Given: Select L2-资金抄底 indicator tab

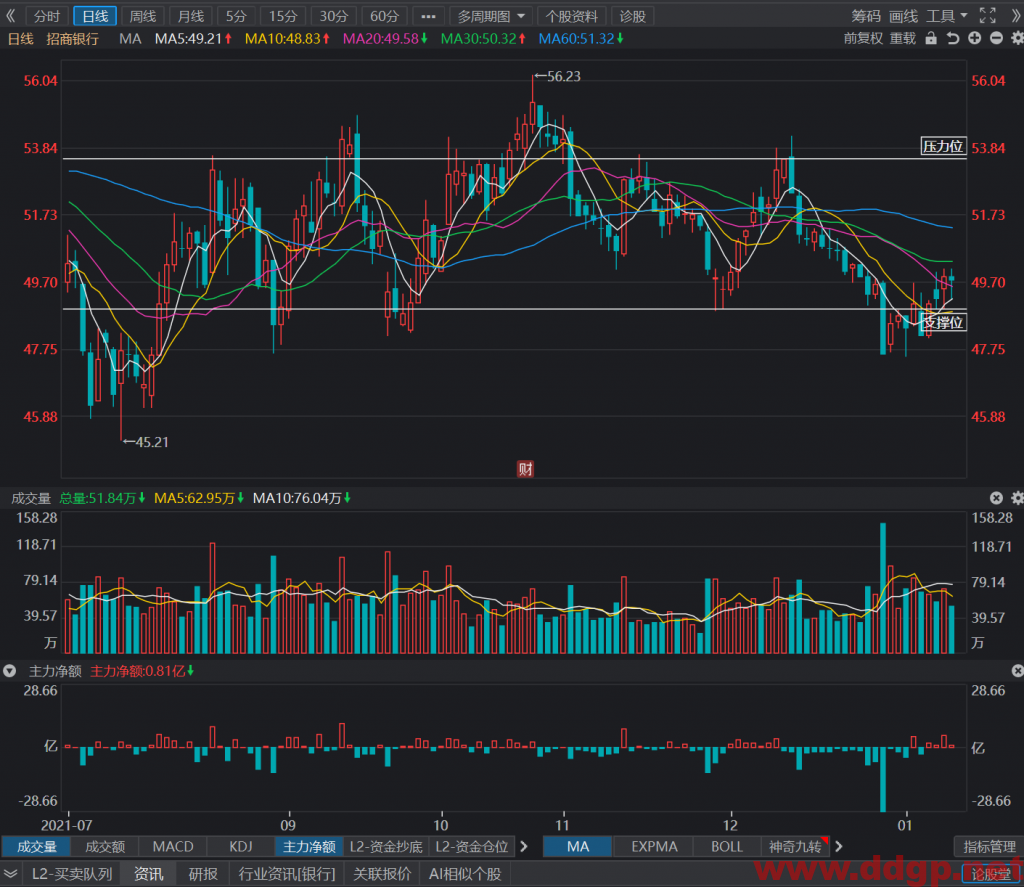Looking at the screenshot, I should 386,847.
